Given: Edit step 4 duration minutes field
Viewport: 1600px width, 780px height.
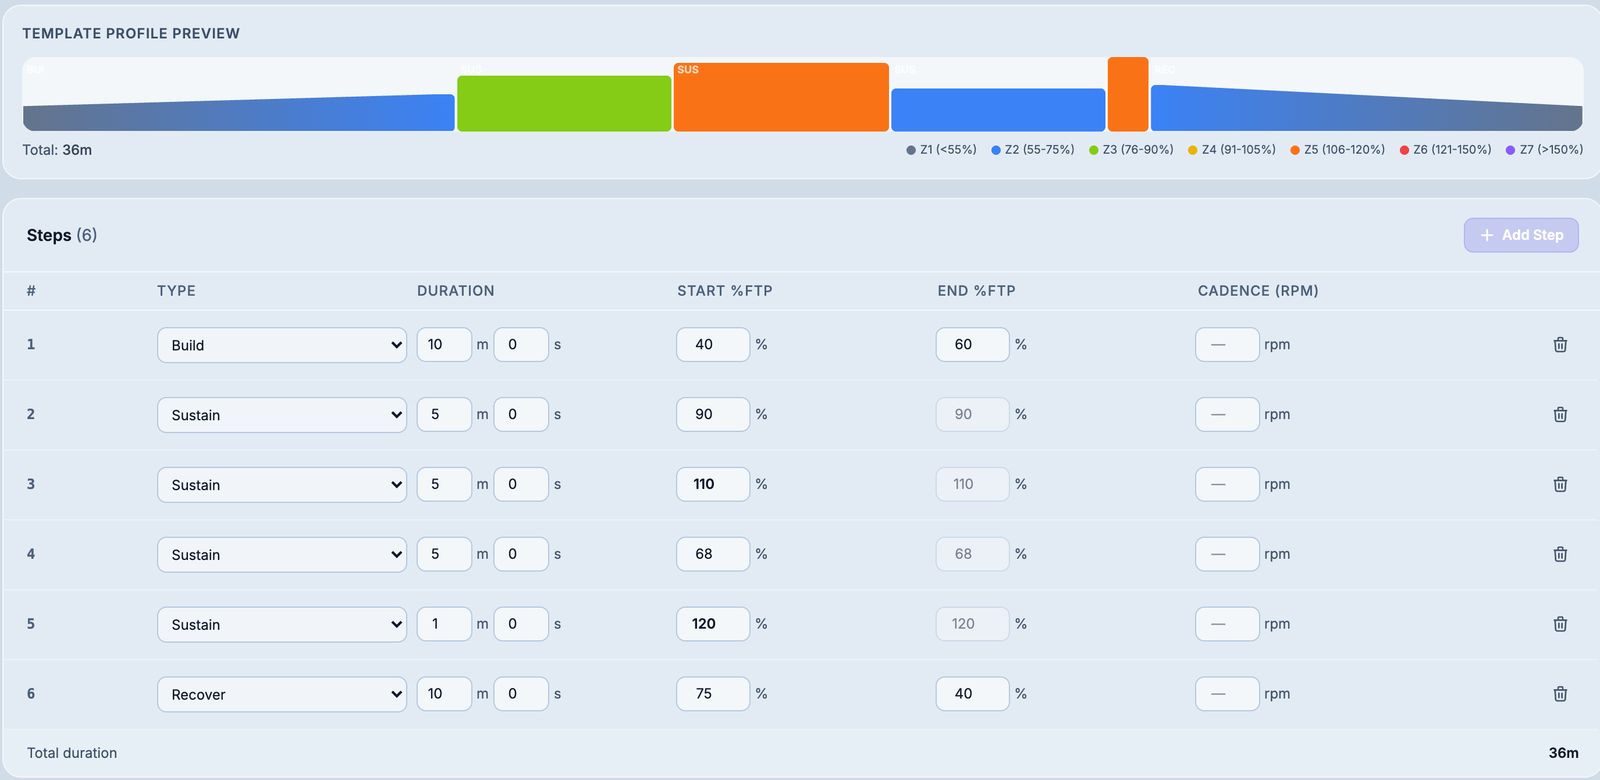Looking at the screenshot, I should (x=444, y=554).
